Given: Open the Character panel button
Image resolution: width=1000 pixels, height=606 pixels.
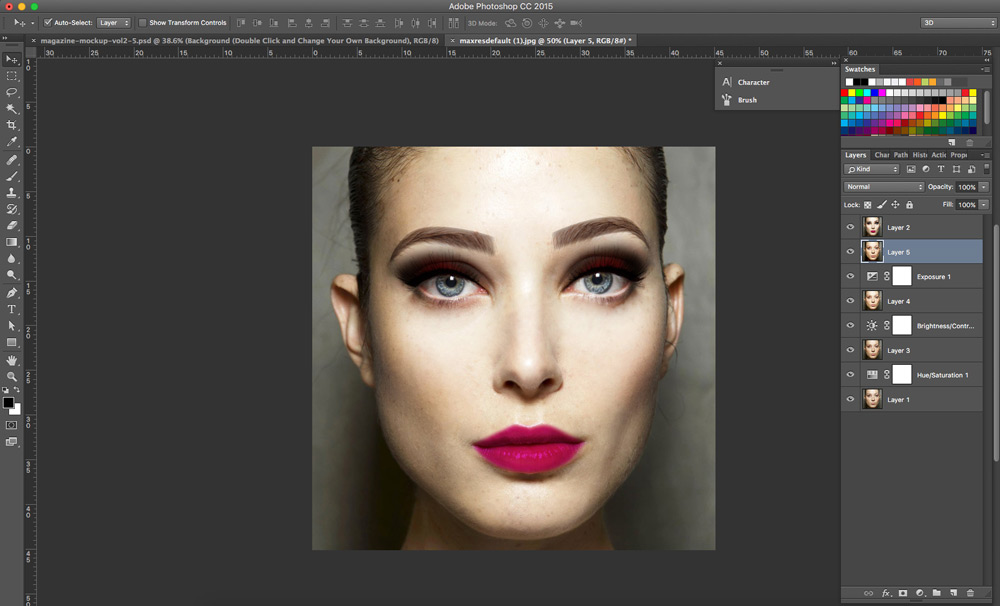Looking at the screenshot, I should point(753,82).
